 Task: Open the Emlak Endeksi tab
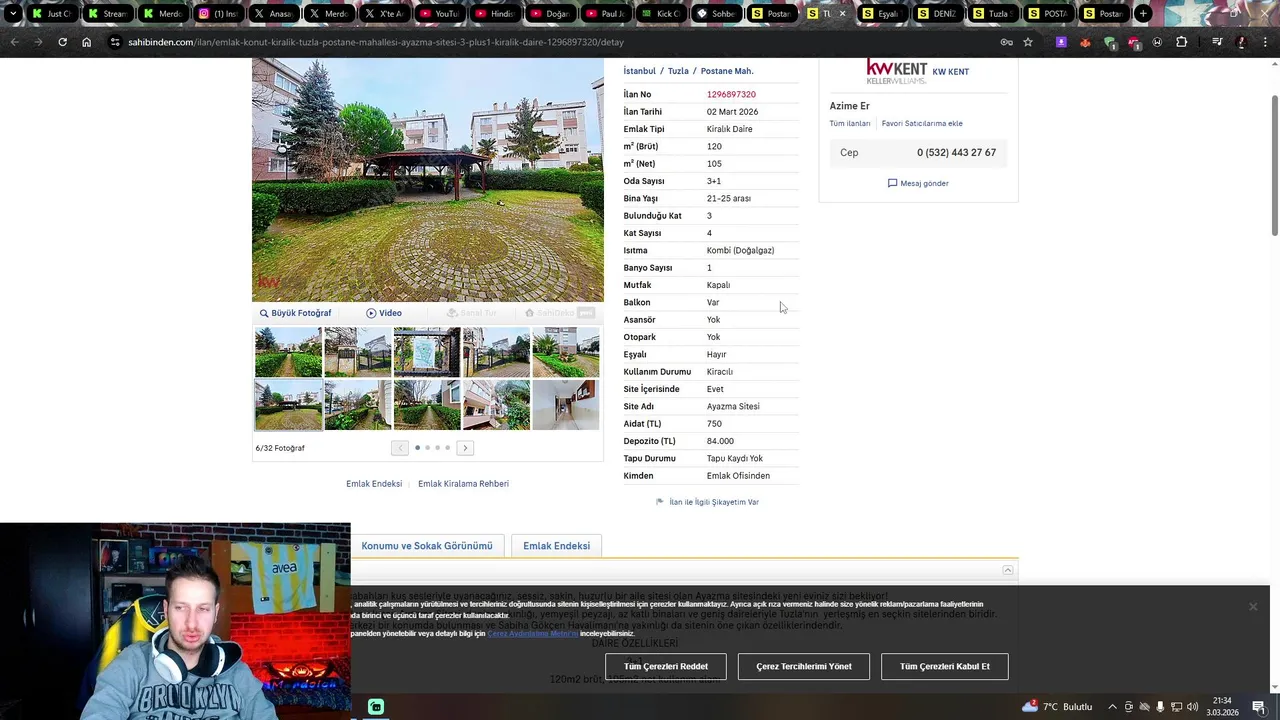pyautogui.click(x=556, y=546)
